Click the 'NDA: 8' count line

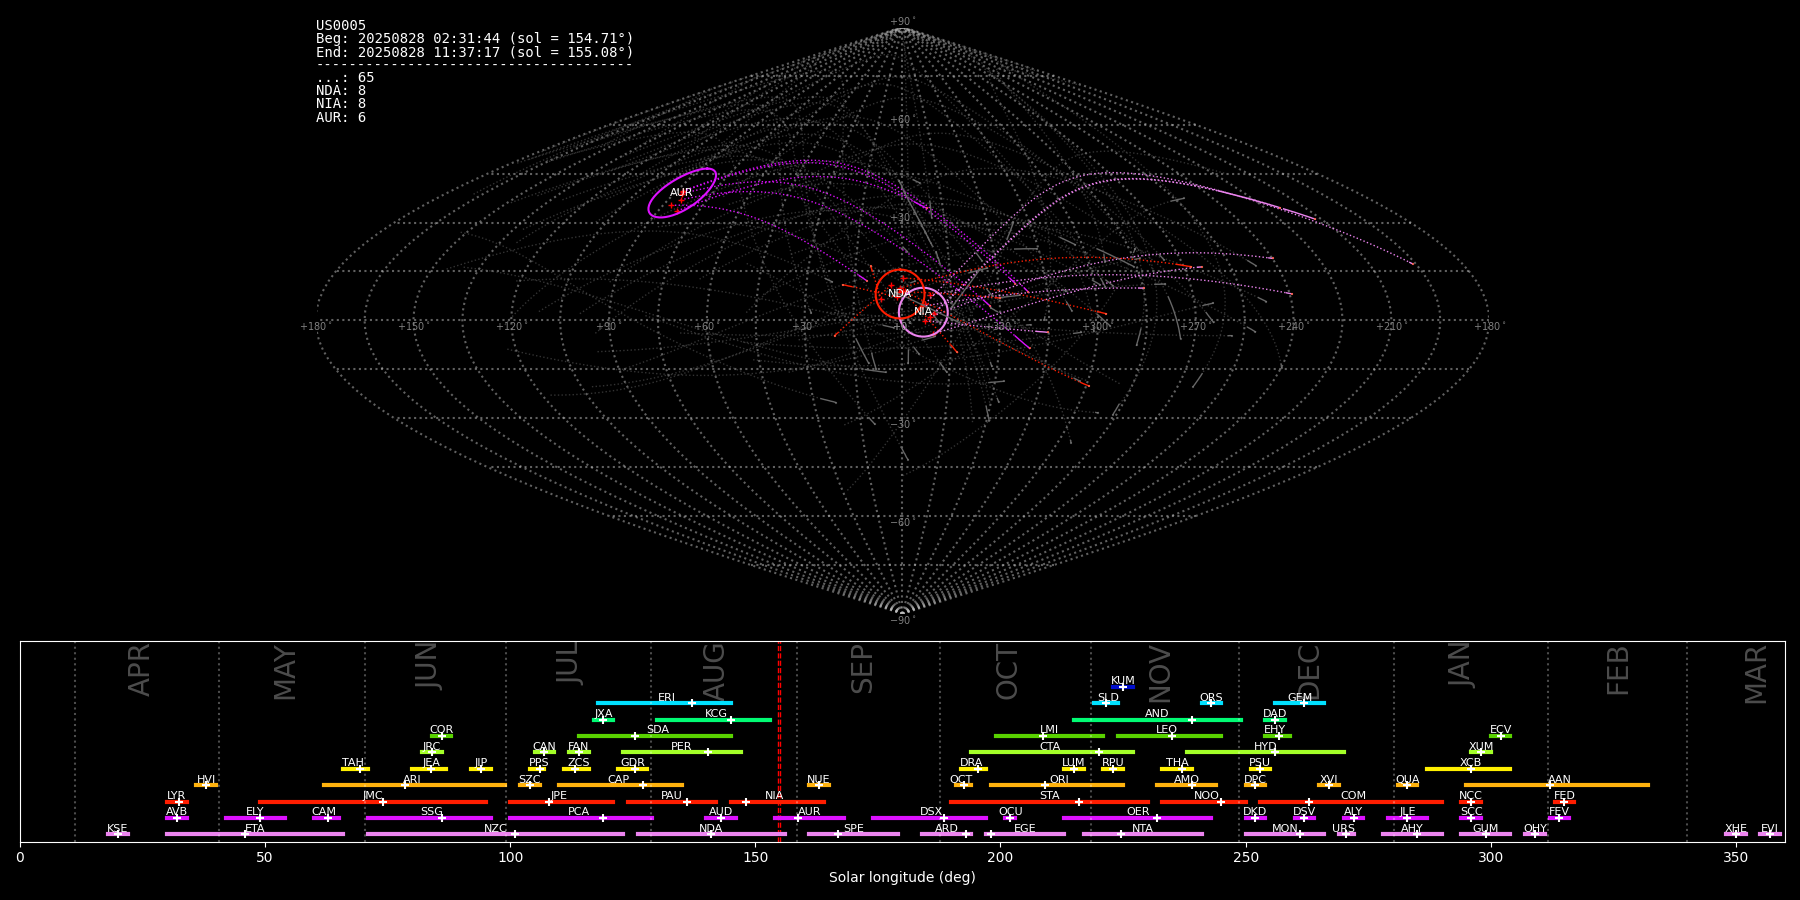(x=341, y=91)
